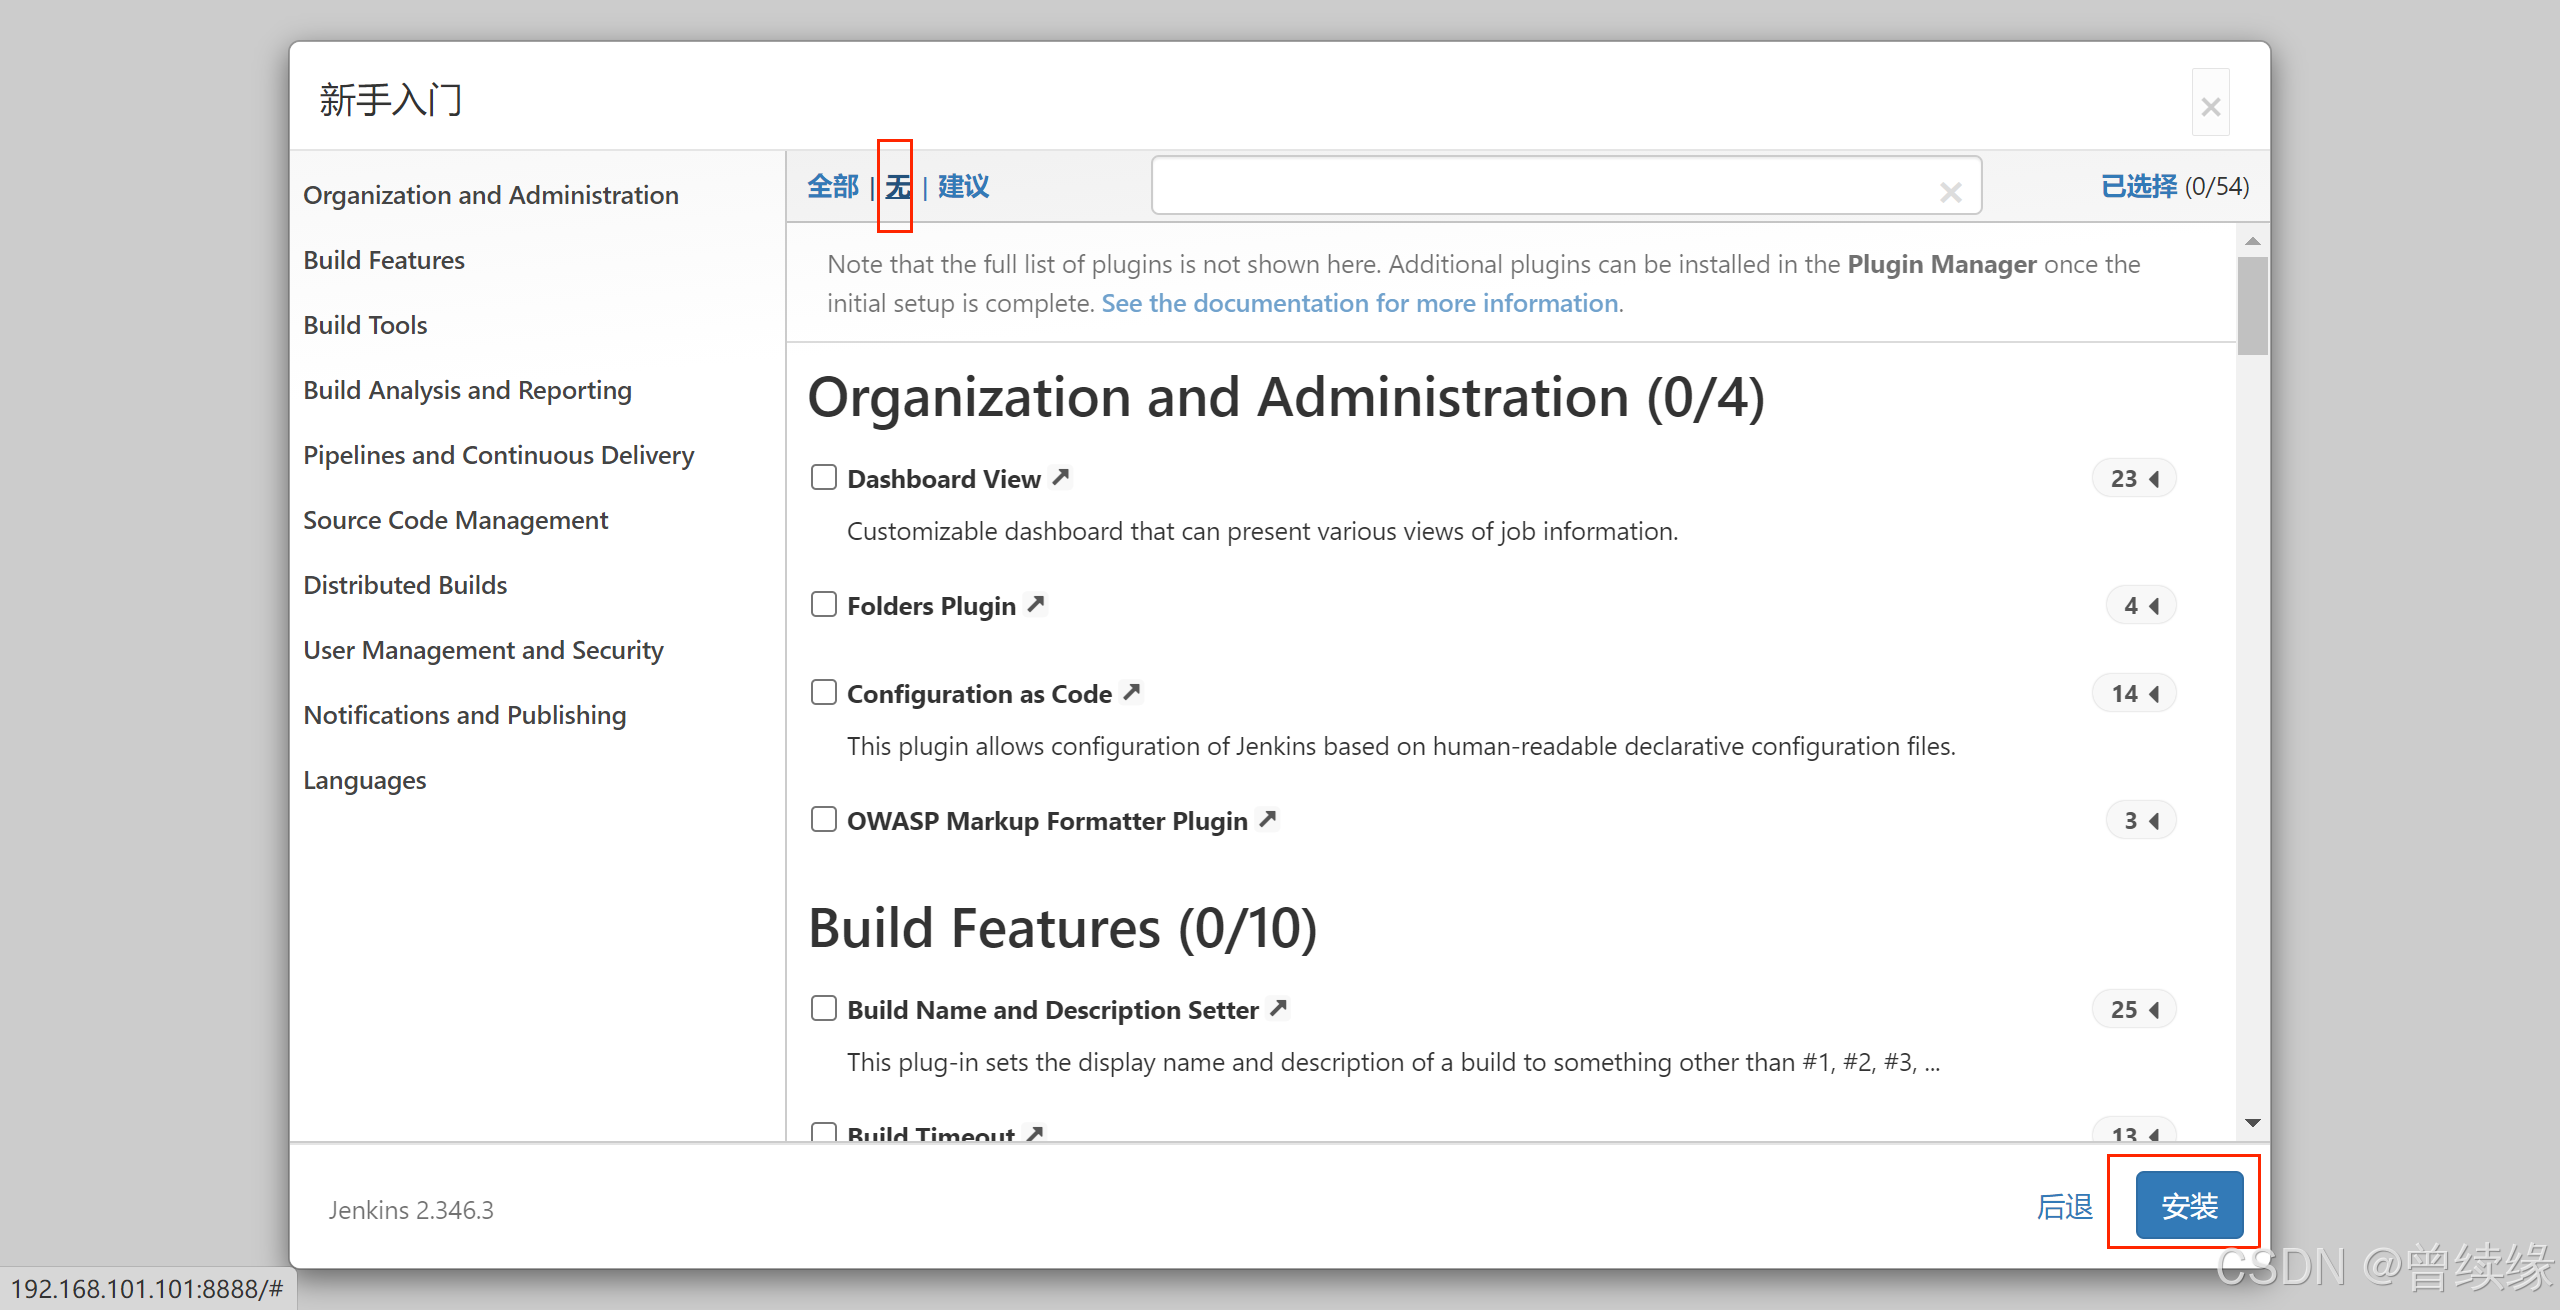2560x1310 pixels.
Task: Go to Source Code Management category
Action: [456, 520]
